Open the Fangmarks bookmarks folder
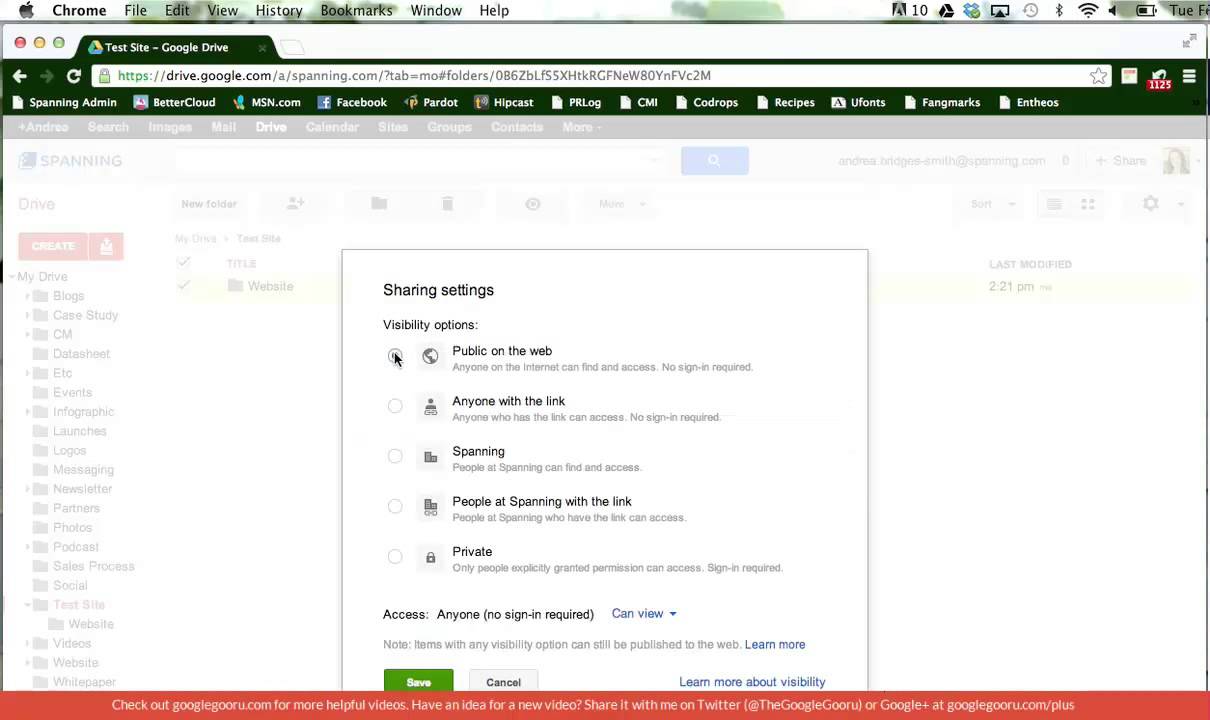This screenshot has height=720, width=1210. coord(942,102)
